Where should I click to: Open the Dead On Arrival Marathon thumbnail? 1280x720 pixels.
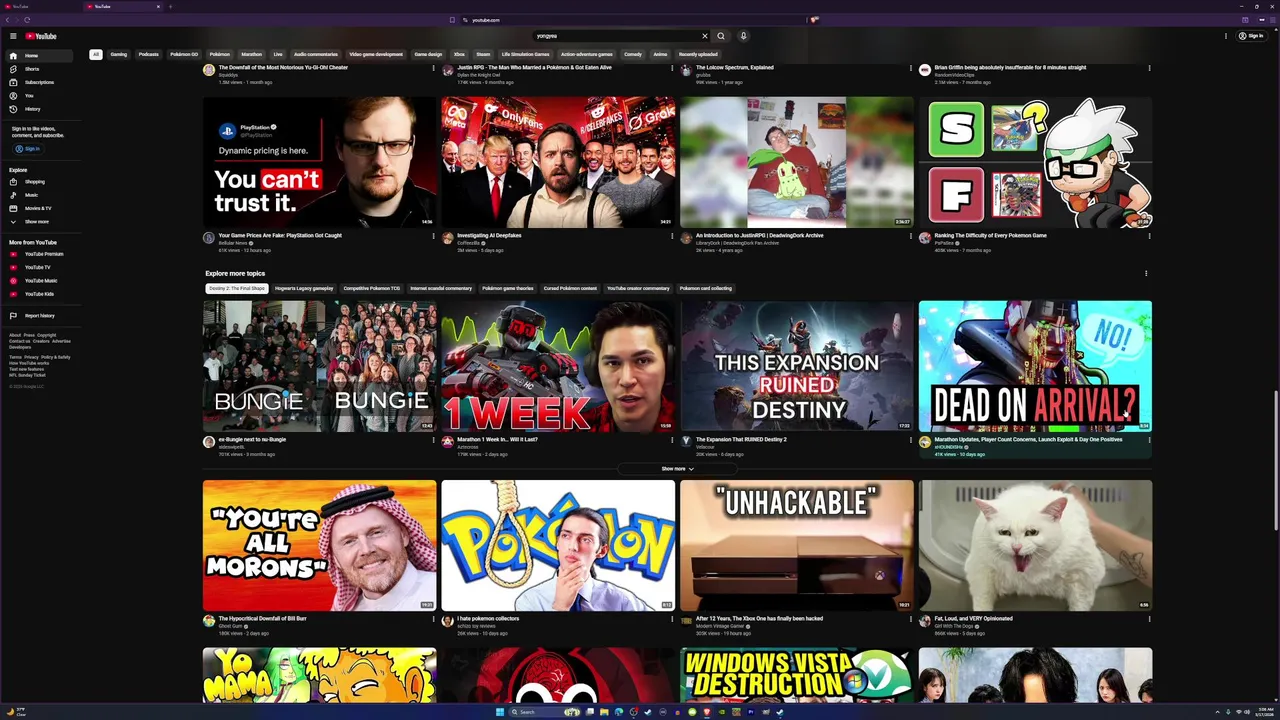pyautogui.click(x=1035, y=366)
